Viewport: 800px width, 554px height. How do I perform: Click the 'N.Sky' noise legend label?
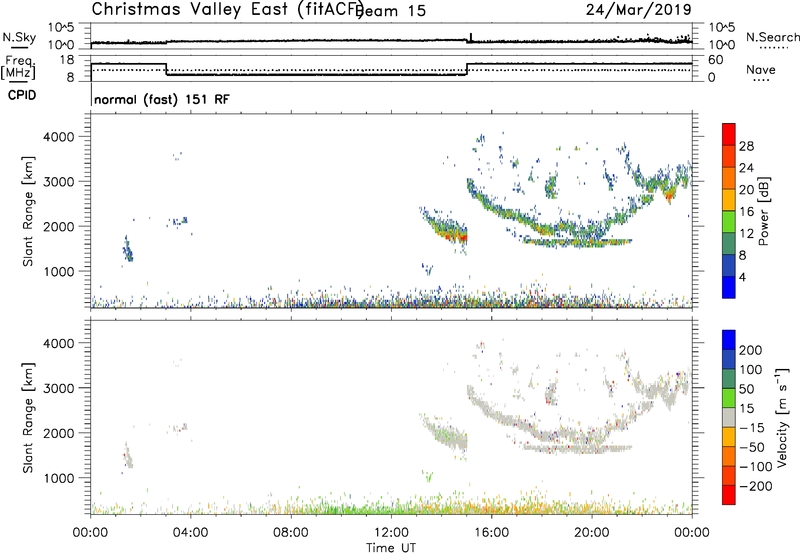(x=19, y=37)
